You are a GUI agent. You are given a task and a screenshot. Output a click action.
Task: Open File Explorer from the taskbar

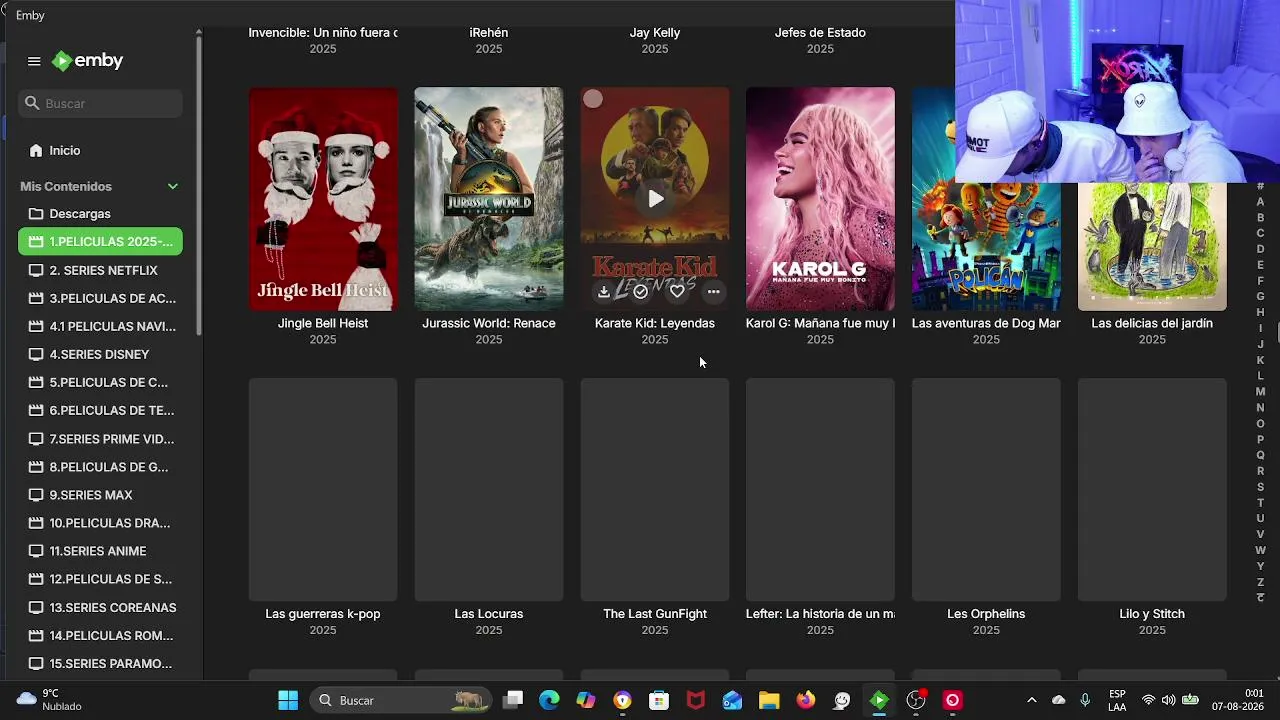click(769, 700)
